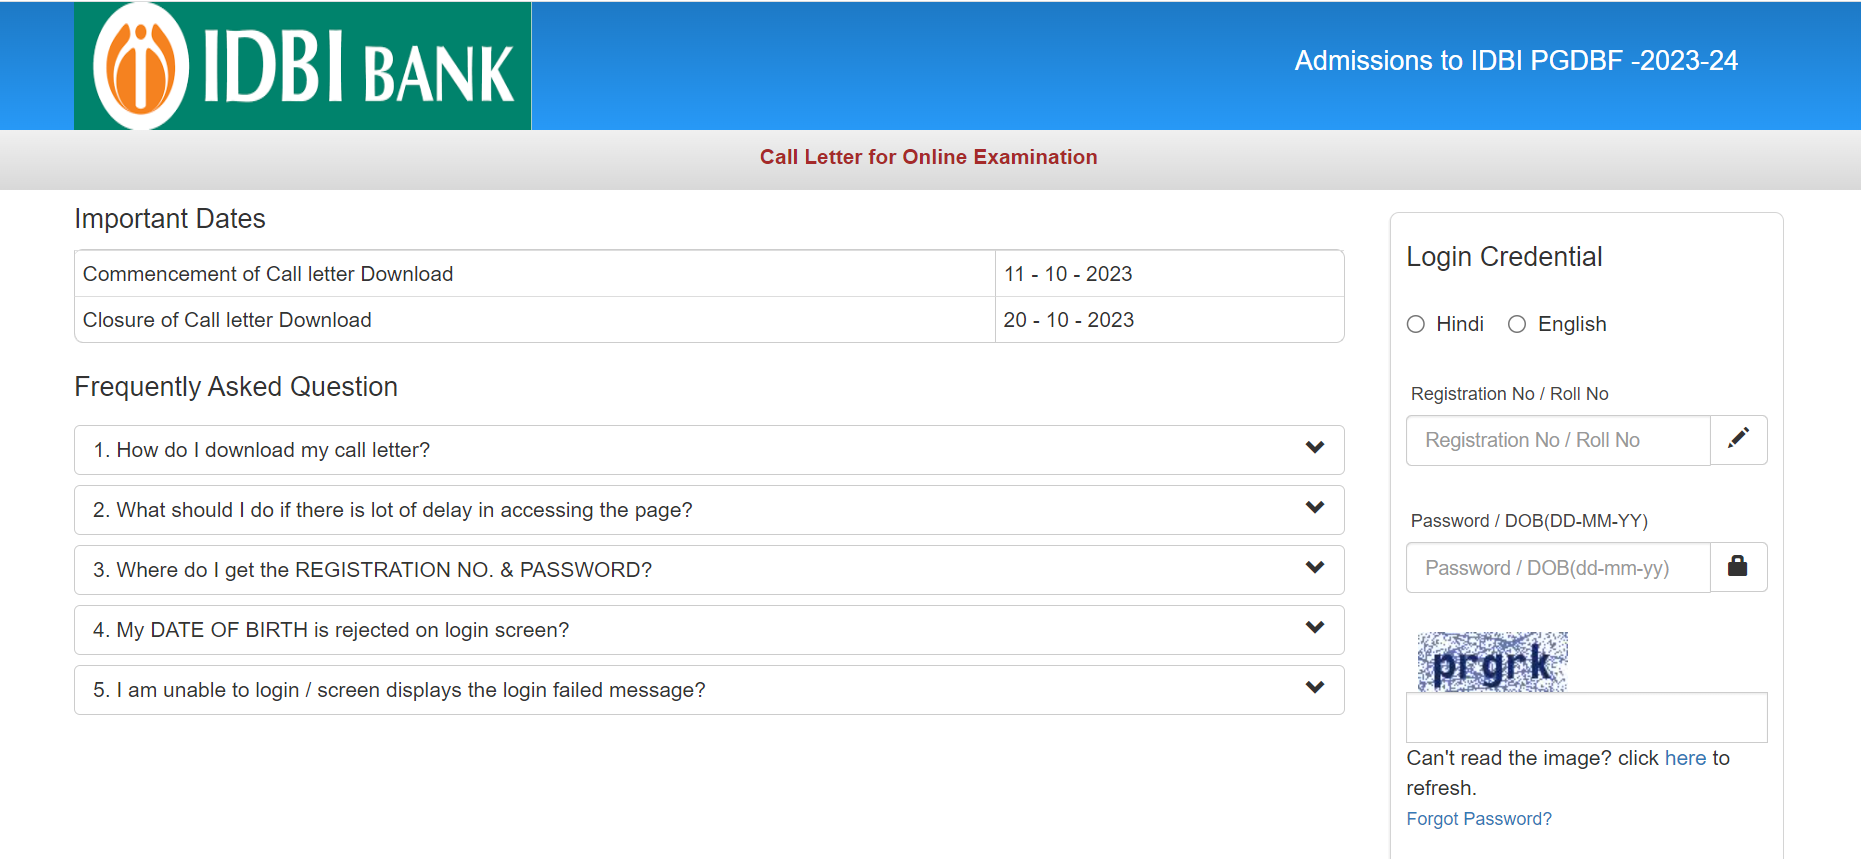Expand the chevron for 'How do I download my call letter?'

1315,448
